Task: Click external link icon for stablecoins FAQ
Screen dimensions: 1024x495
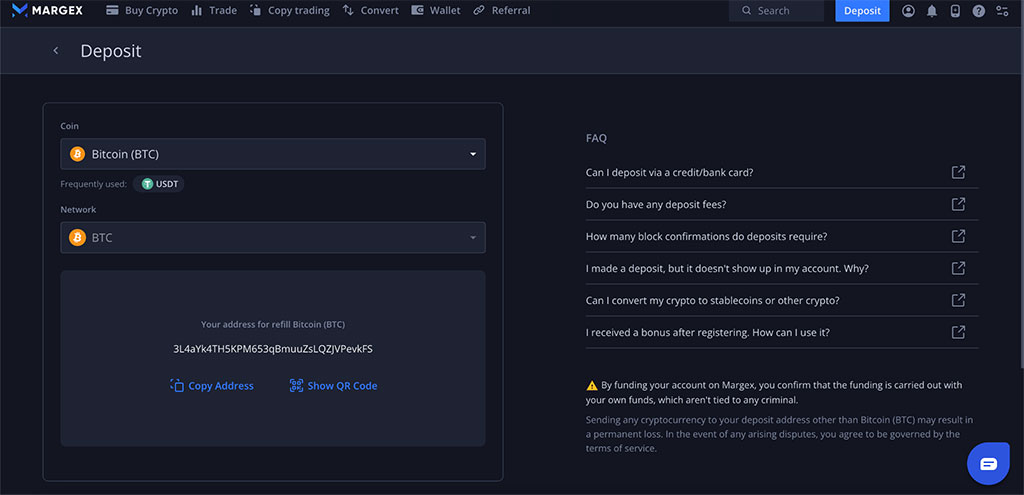Action: coord(958,300)
